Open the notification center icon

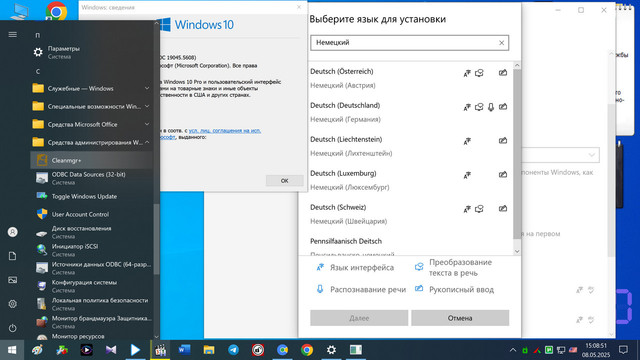point(623,350)
